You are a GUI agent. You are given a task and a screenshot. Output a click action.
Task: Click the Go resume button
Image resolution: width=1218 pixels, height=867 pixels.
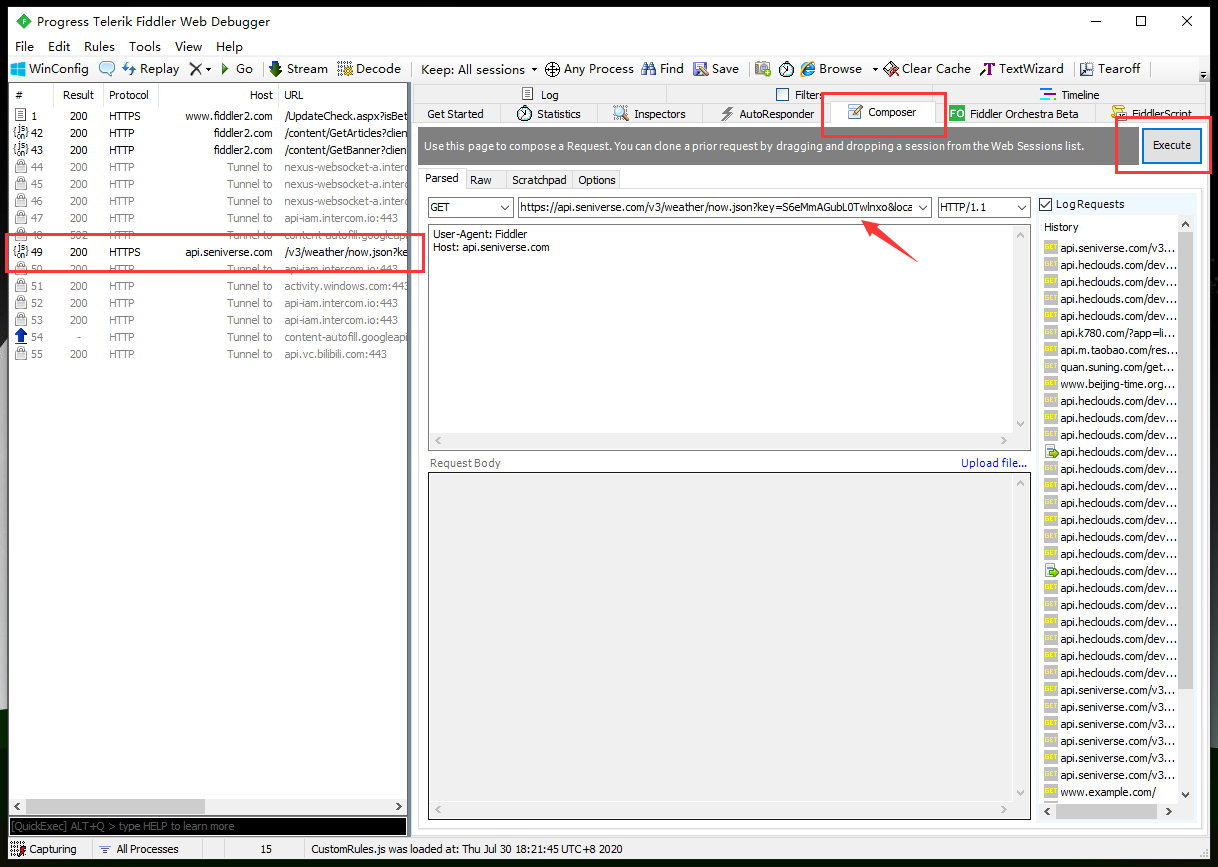tap(236, 69)
